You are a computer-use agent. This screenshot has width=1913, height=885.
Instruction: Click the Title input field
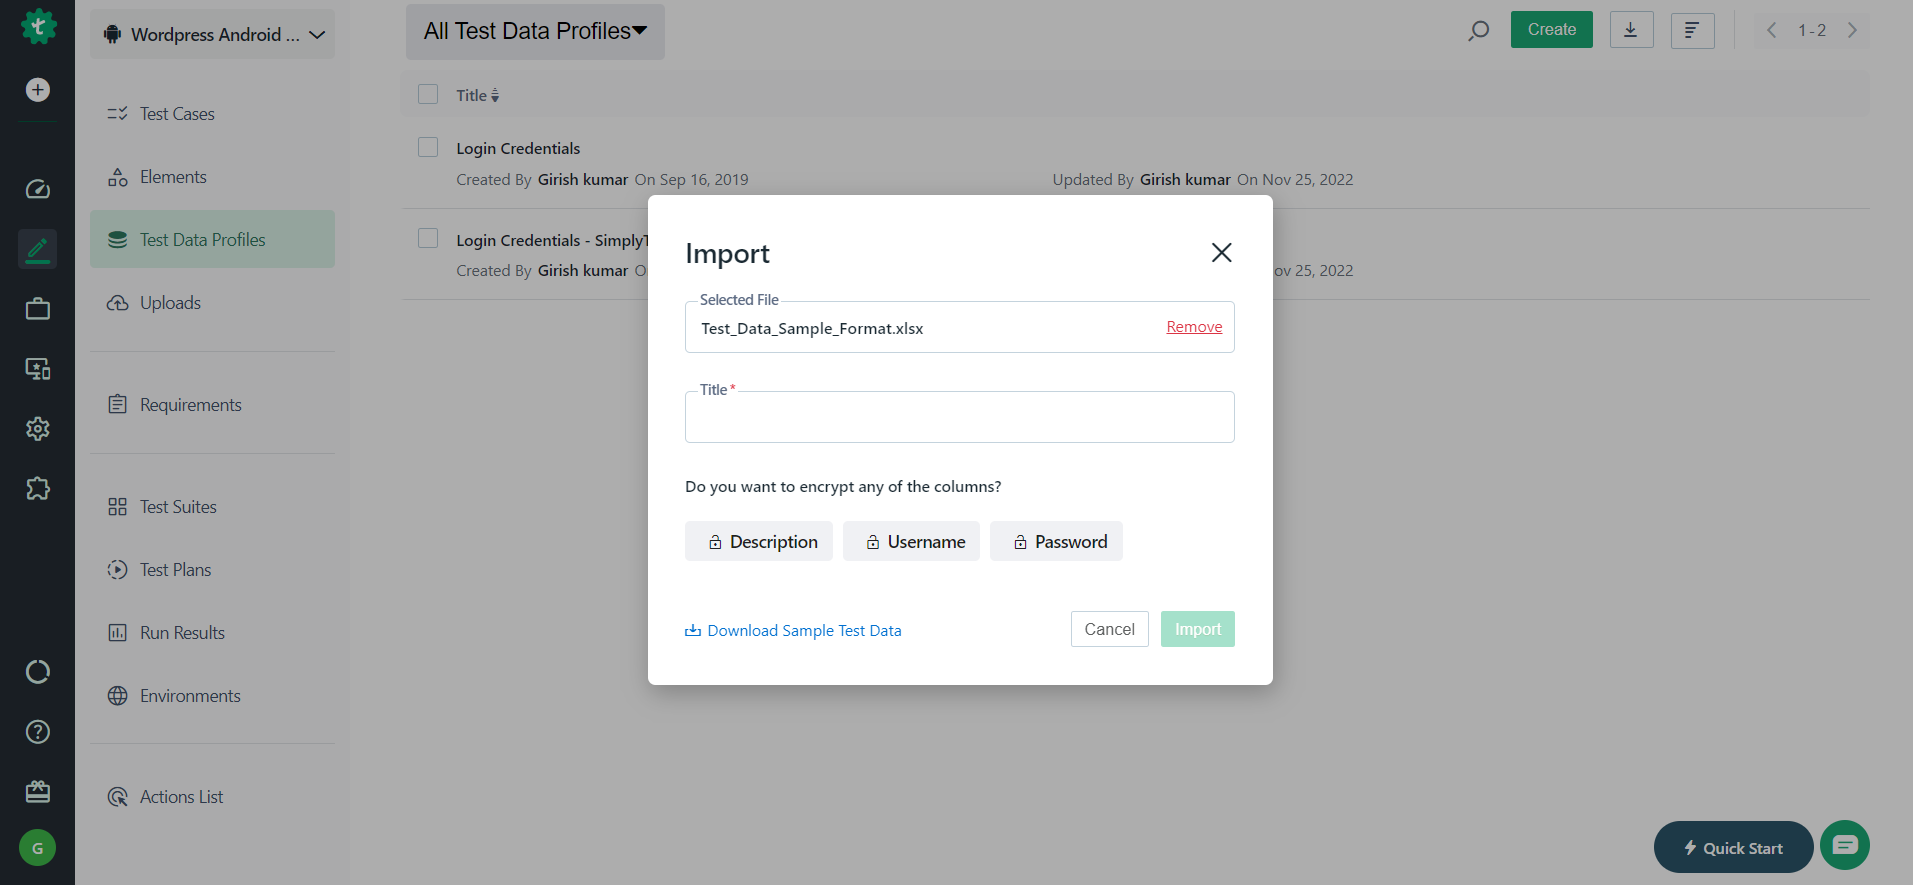coord(959,417)
